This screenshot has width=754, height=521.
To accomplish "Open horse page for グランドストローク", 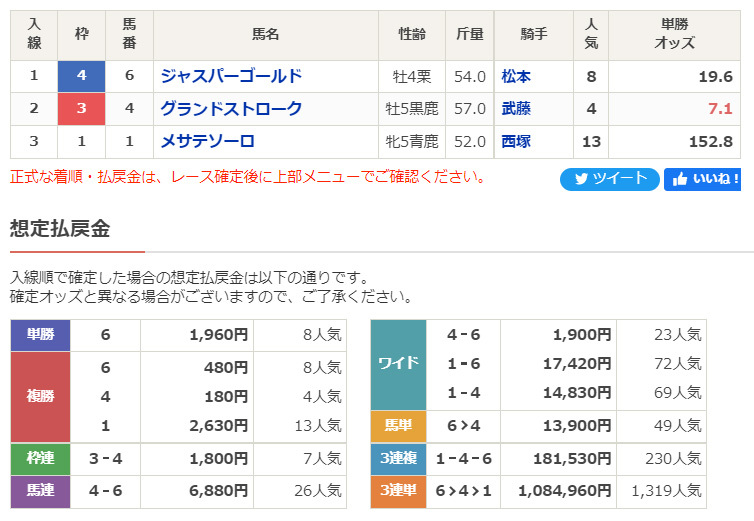I will pos(231,109).
